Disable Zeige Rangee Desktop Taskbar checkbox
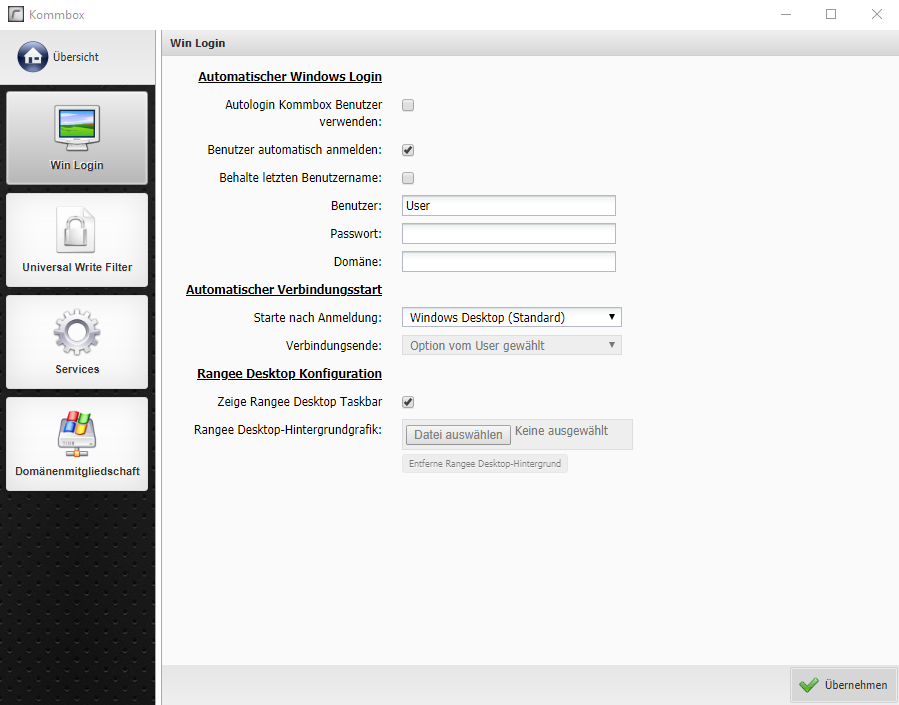Screen dimensions: 899x705 tap(408, 402)
